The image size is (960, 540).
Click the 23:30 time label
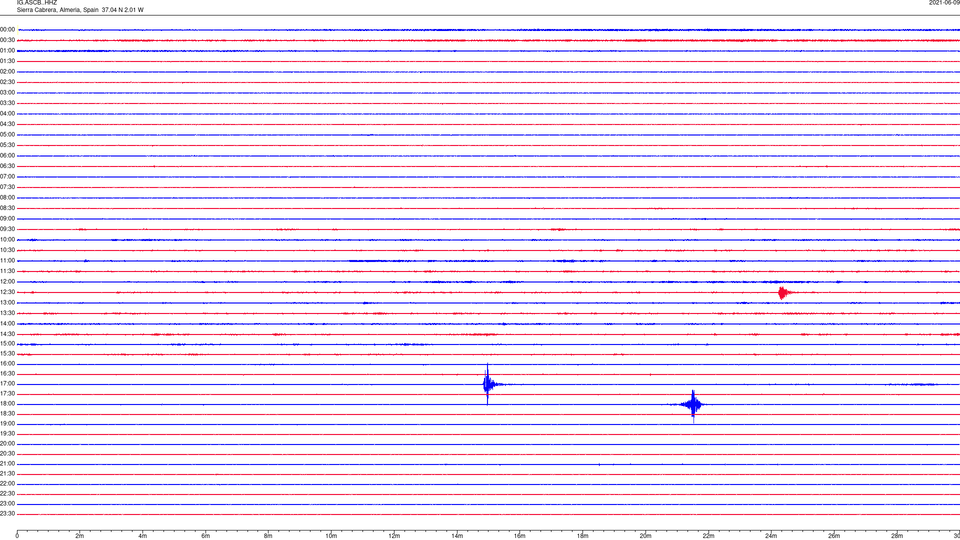7,514
